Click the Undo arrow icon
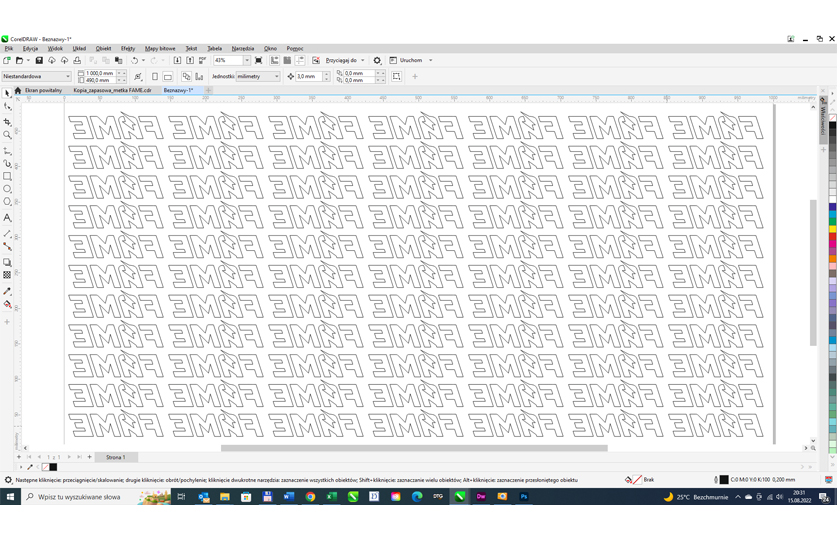The height and width of the screenshot is (540, 840). click(134, 61)
